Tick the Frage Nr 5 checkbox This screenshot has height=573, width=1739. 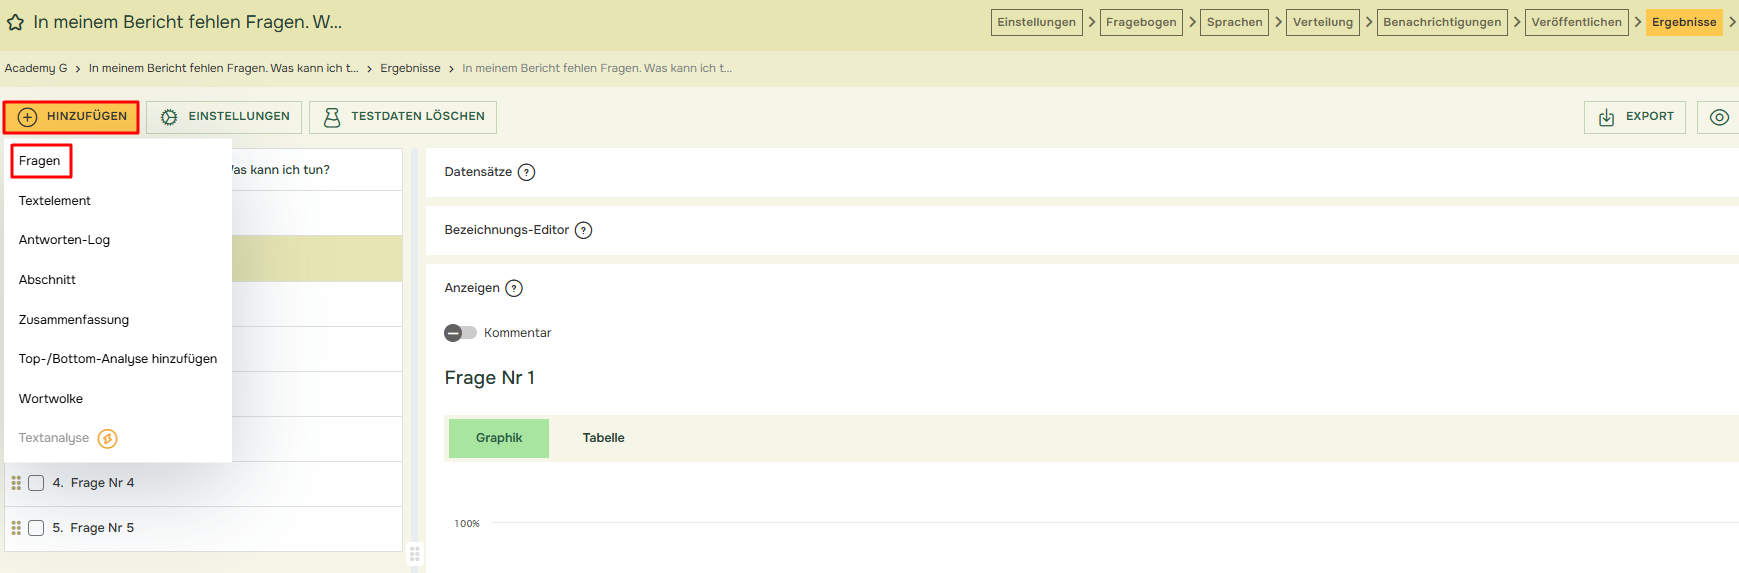[x=36, y=528]
